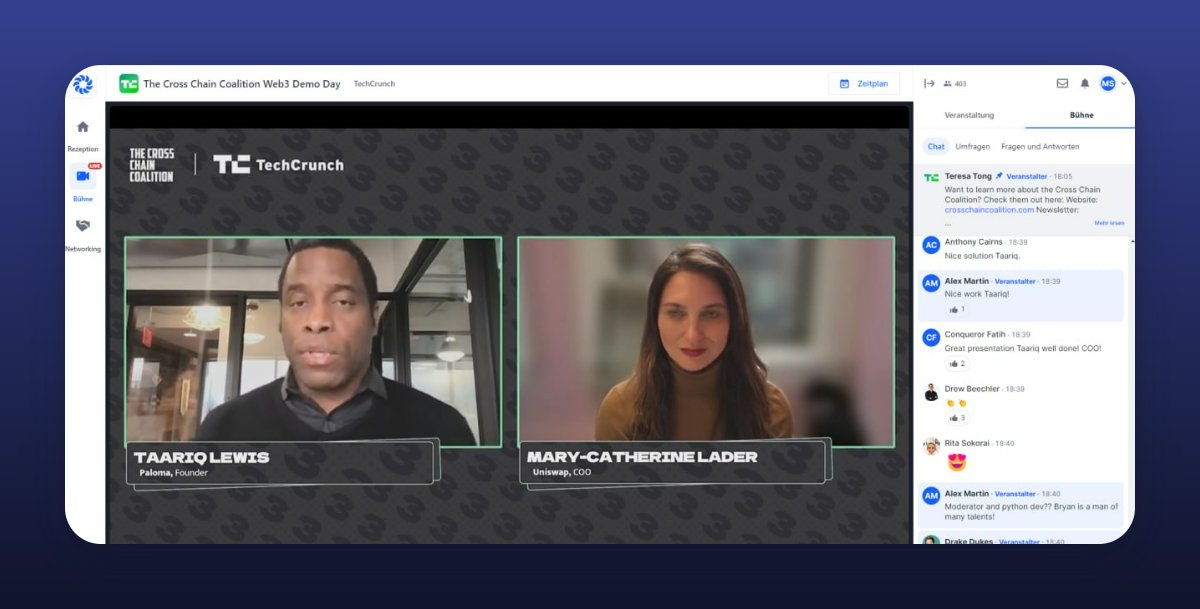Open the crosschaincoalition.com link
The height and width of the screenshot is (609, 1200).
[987, 210]
